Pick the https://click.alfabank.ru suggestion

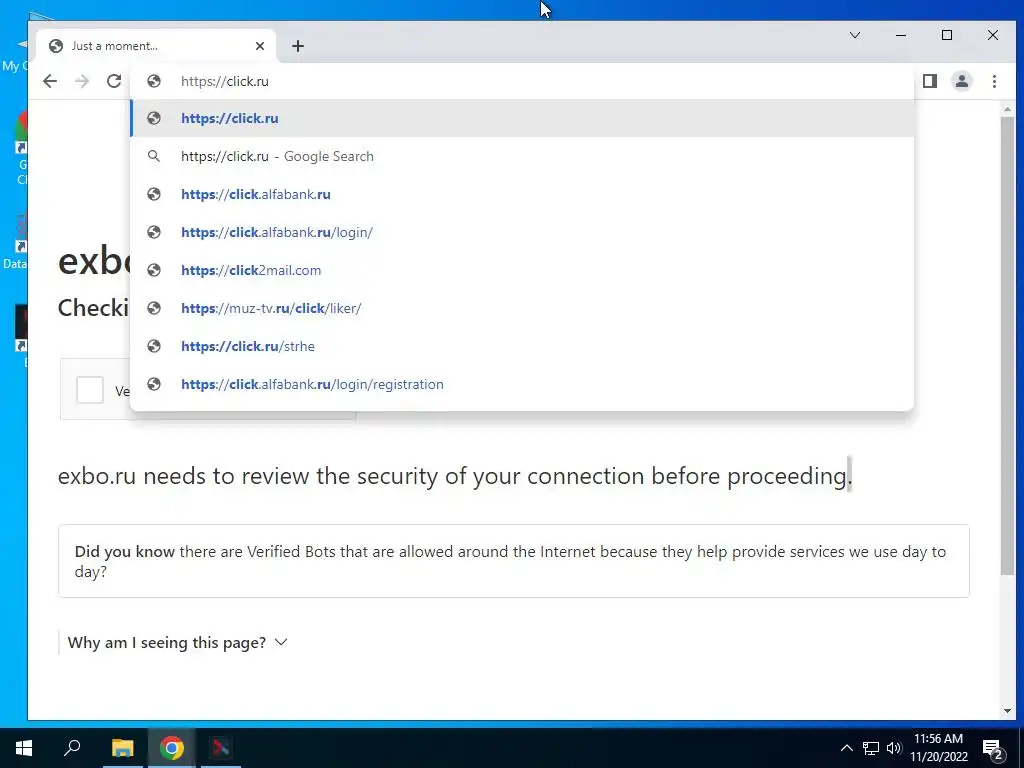tap(522, 194)
